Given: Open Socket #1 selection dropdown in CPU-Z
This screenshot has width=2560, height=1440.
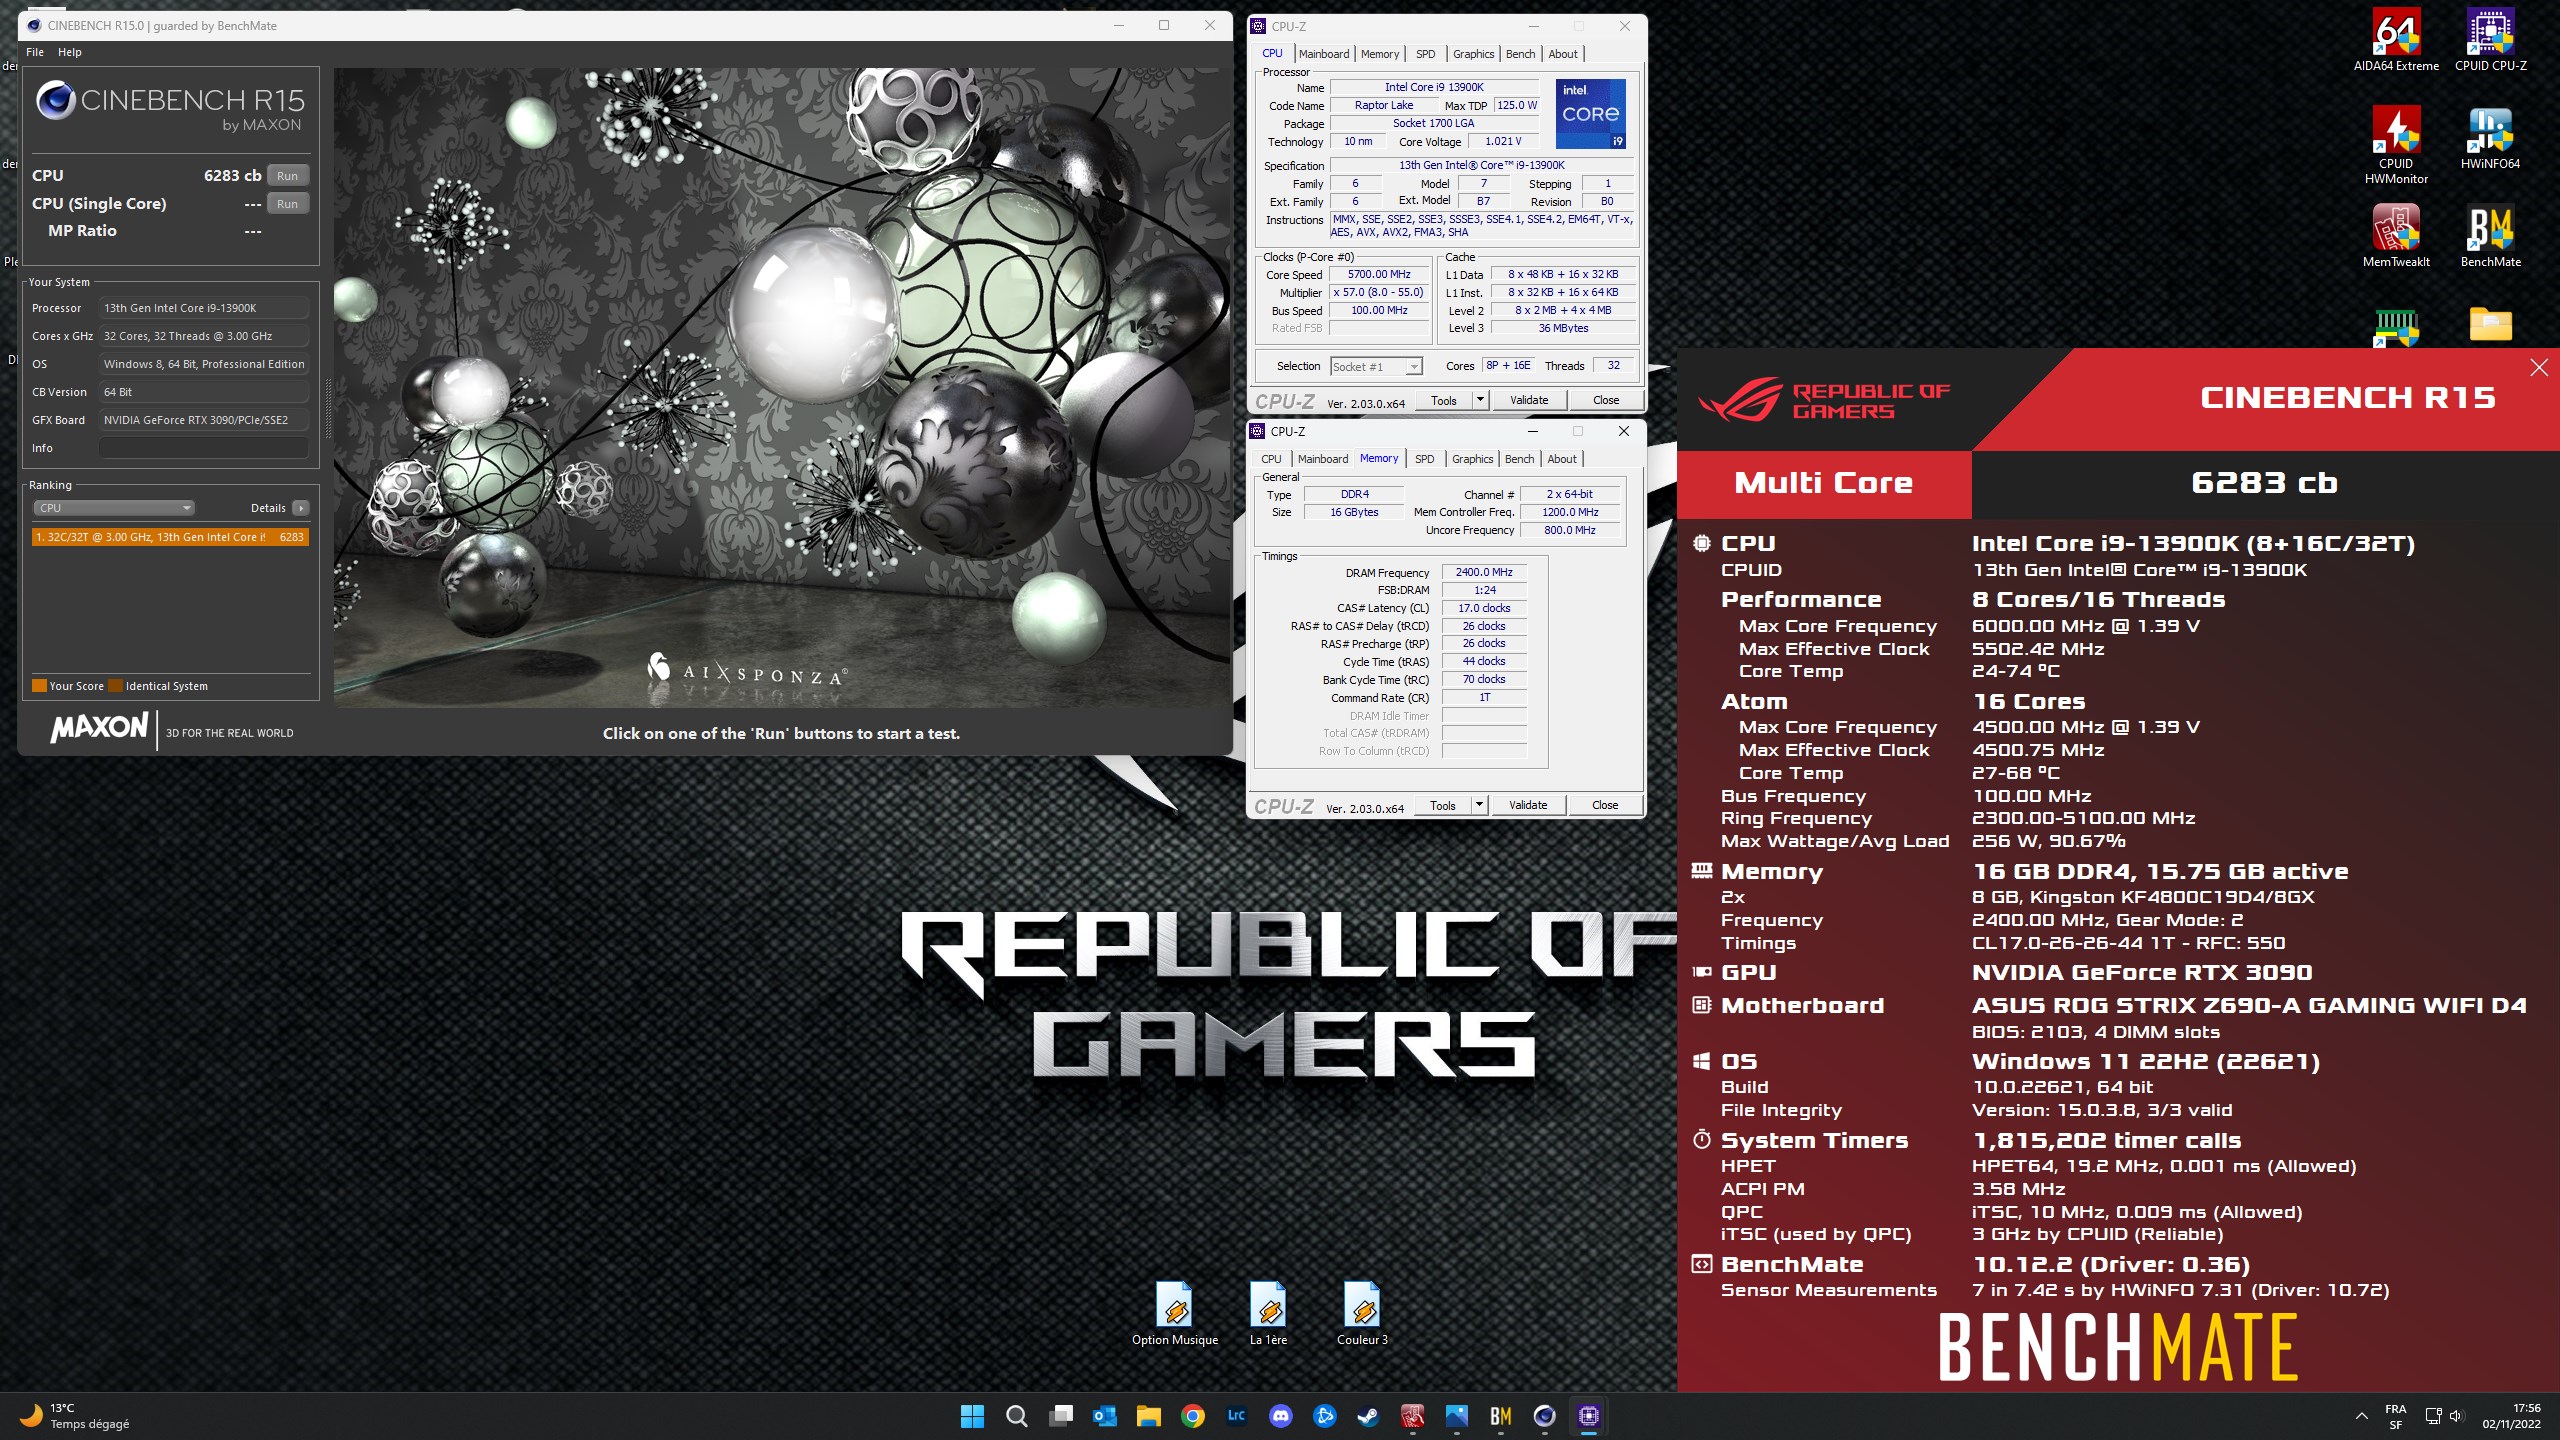Looking at the screenshot, I should coord(1376,367).
